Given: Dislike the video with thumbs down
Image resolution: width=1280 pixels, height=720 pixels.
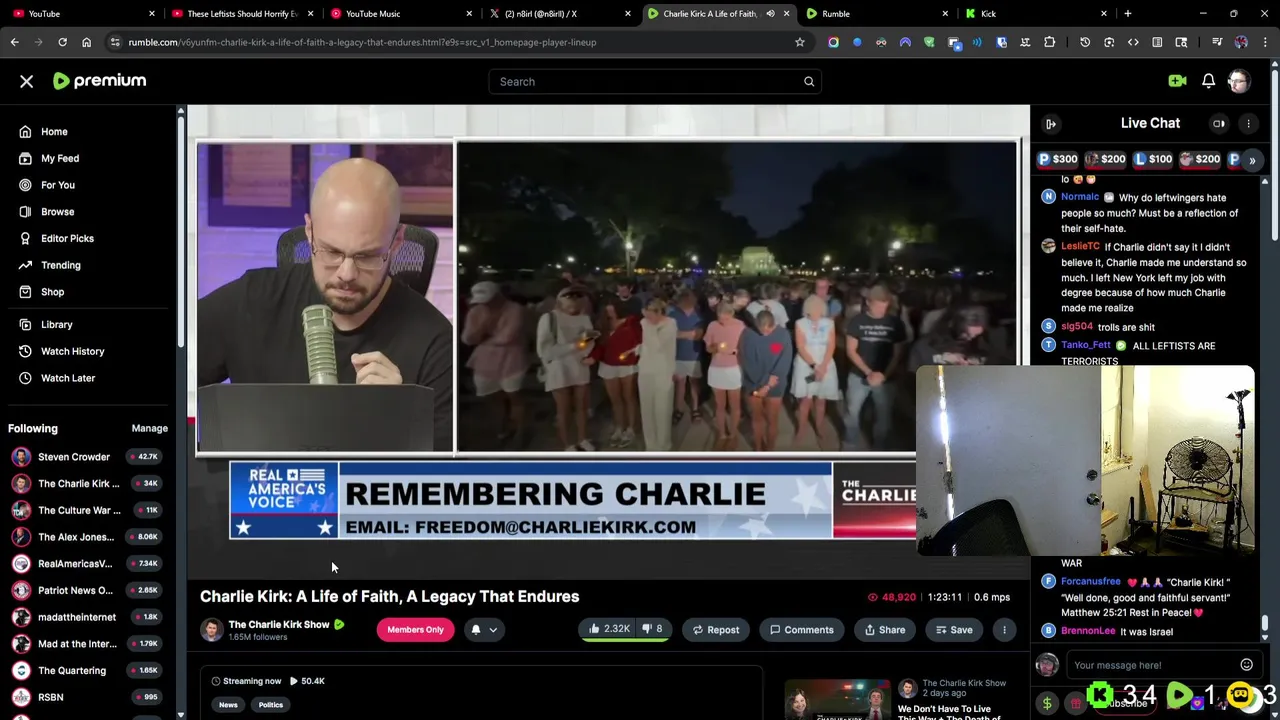Looking at the screenshot, I should (652, 629).
